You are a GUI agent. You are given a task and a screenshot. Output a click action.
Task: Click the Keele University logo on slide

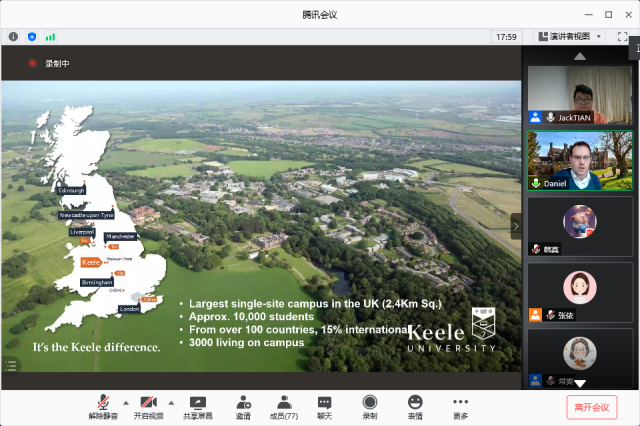pos(451,331)
